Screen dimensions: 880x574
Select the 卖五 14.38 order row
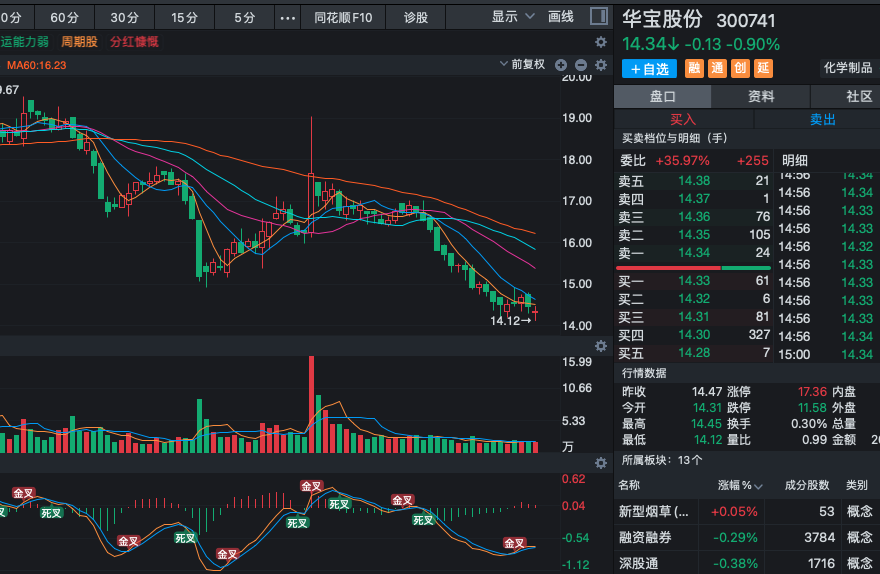click(x=694, y=181)
